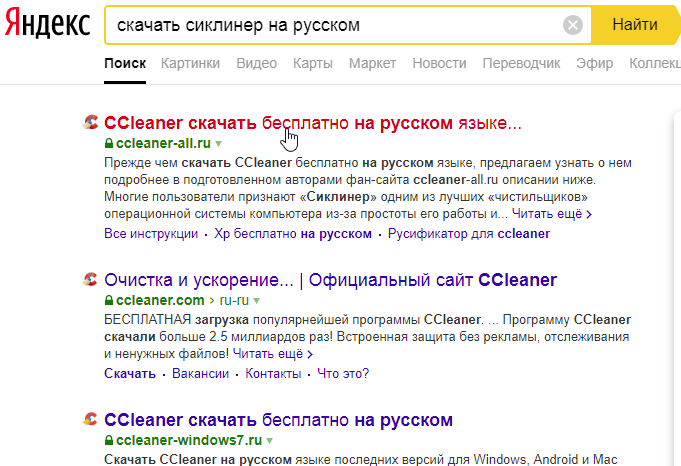Open the 'Вакансии' sitelink

click(x=201, y=373)
